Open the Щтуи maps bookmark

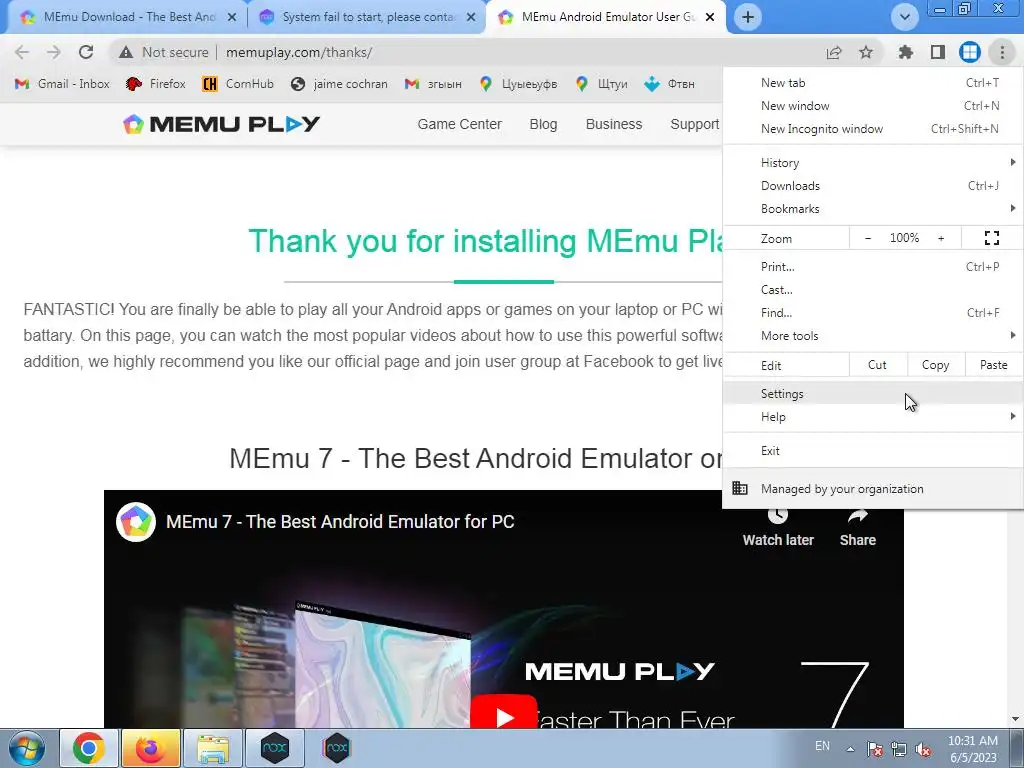(x=601, y=84)
